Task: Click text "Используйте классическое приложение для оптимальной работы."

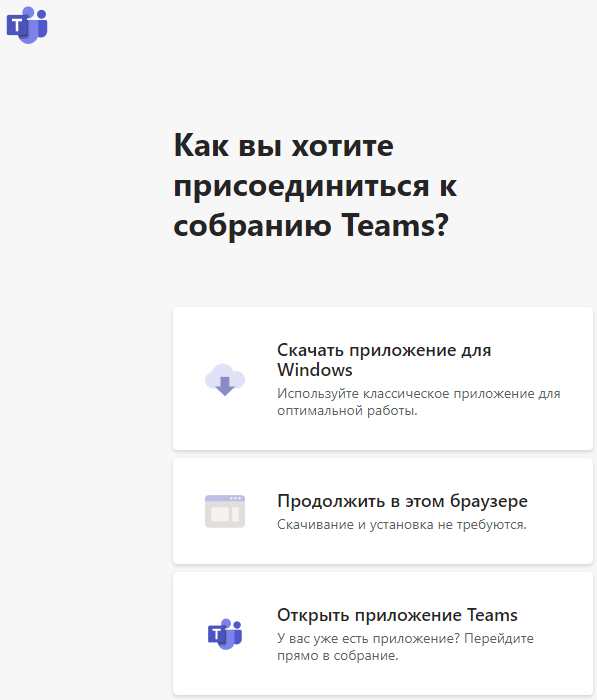Action: pyautogui.click(x=418, y=402)
